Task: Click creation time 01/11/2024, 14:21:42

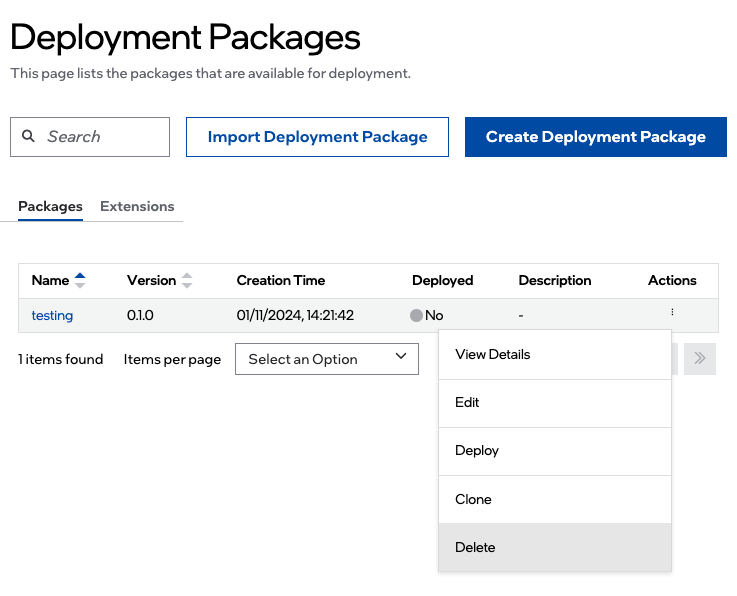Action: [295, 315]
